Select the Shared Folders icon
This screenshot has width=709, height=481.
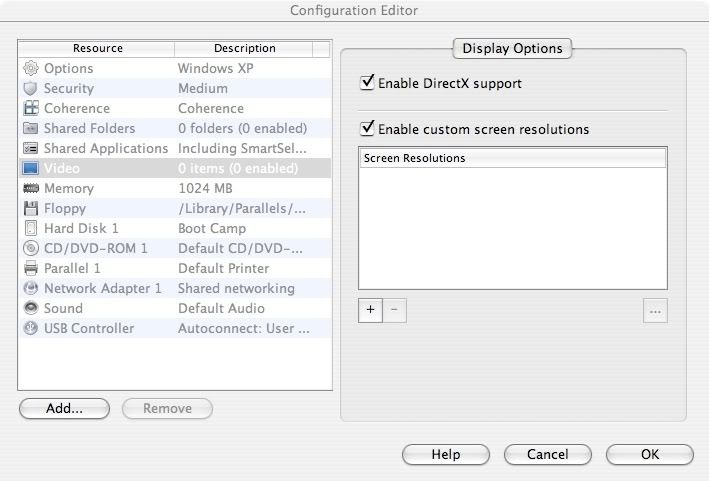30,128
